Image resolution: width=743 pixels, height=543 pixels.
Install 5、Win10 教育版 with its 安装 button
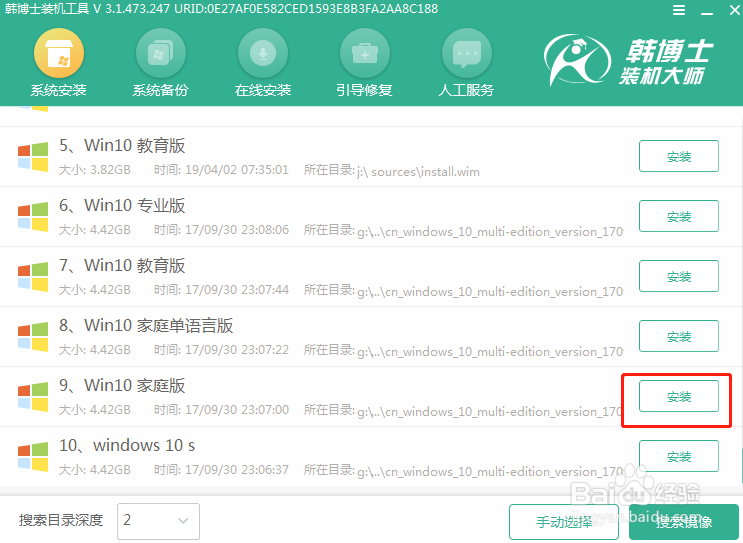point(679,156)
